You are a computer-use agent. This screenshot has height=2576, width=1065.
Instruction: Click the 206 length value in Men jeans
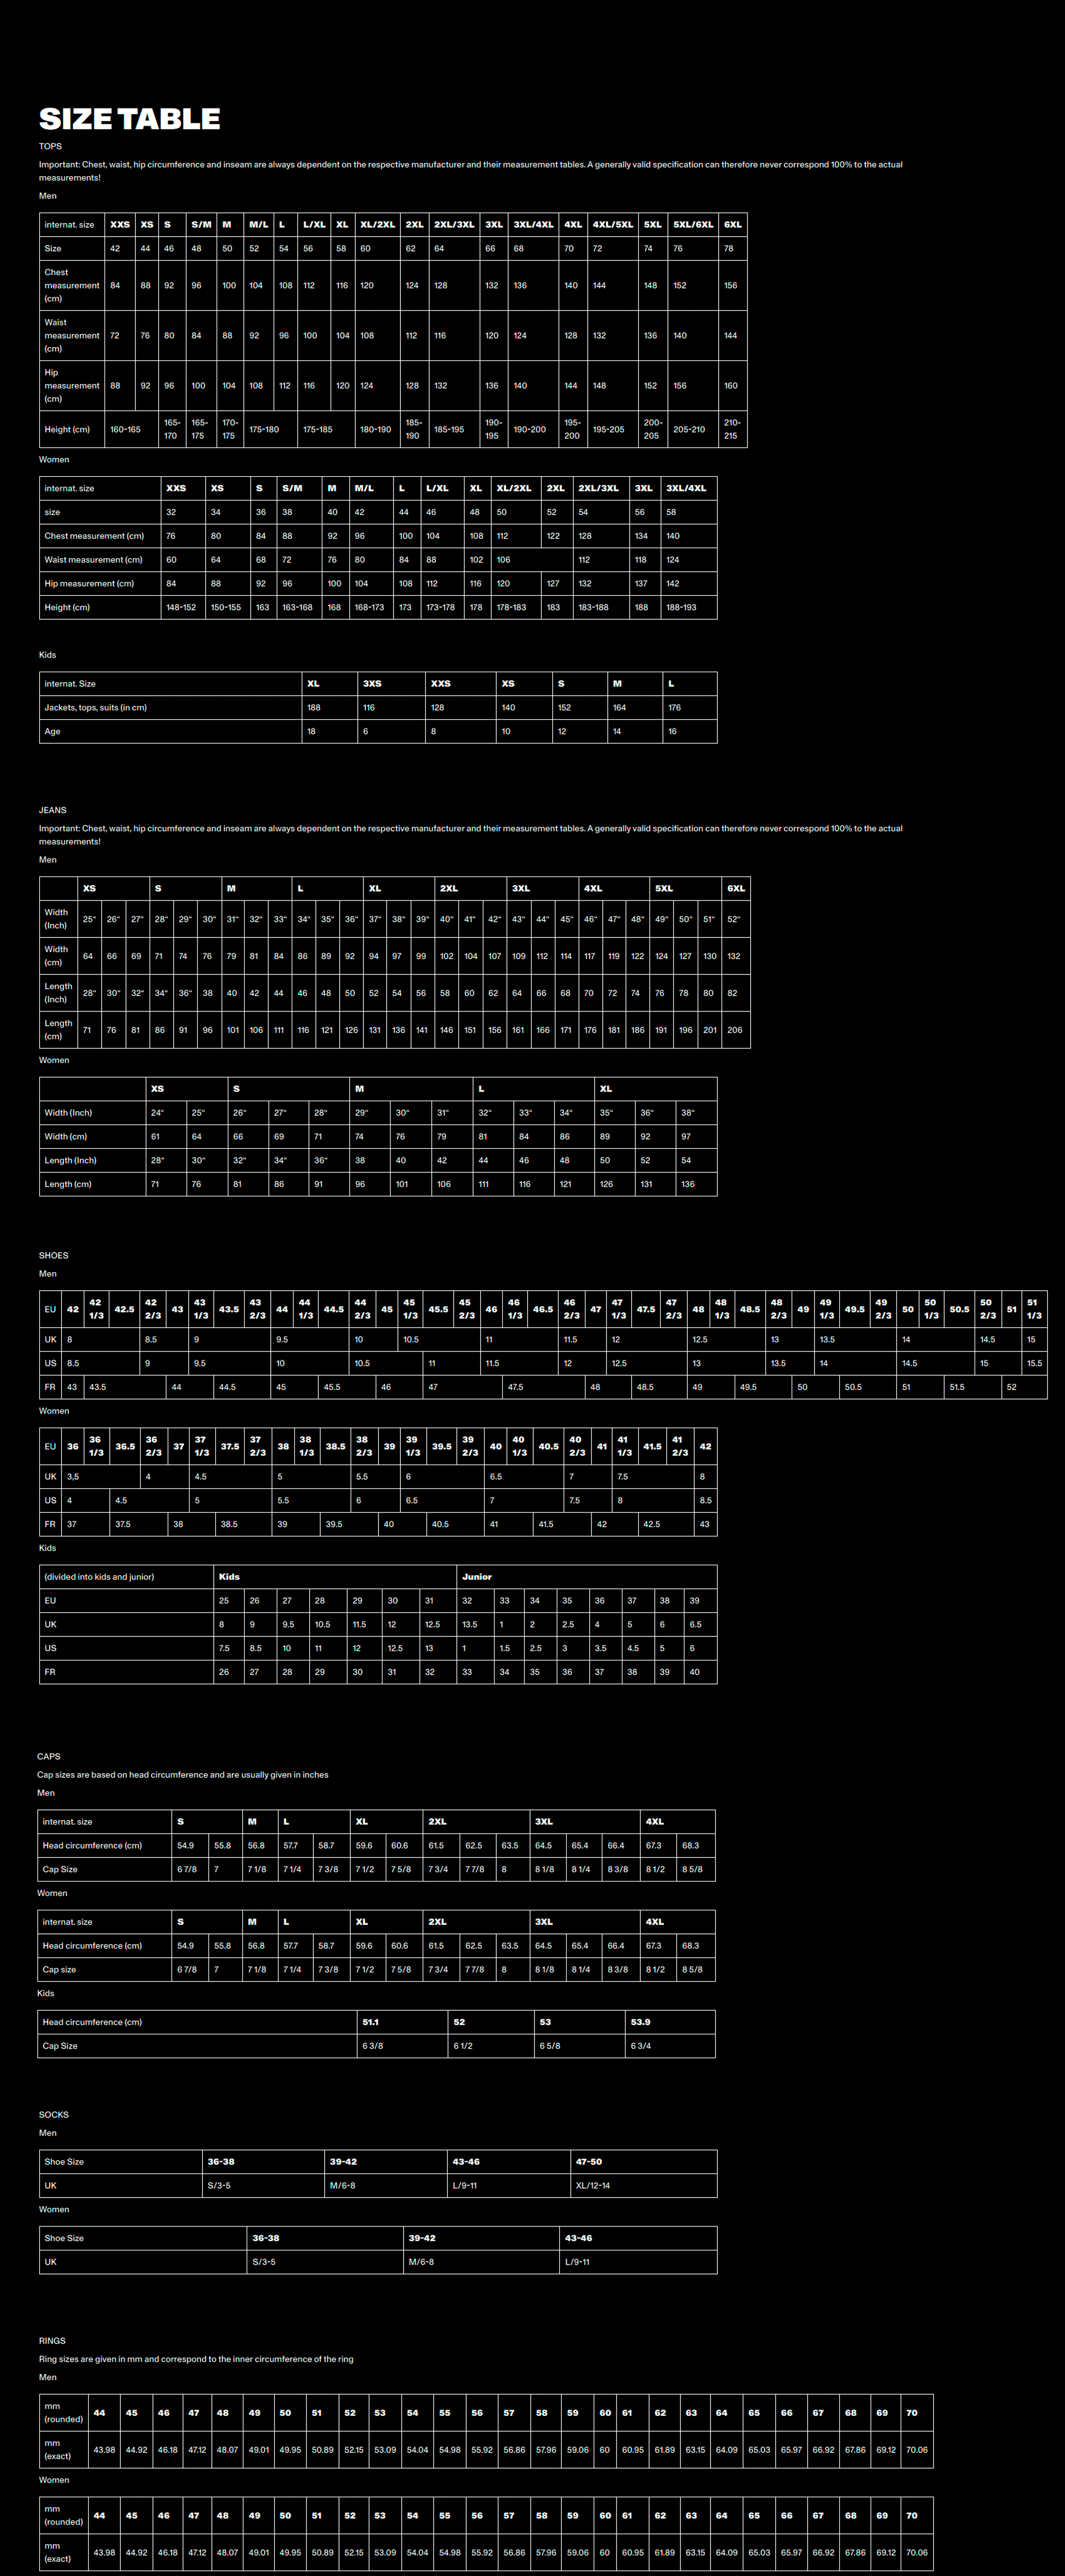(735, 1030)
